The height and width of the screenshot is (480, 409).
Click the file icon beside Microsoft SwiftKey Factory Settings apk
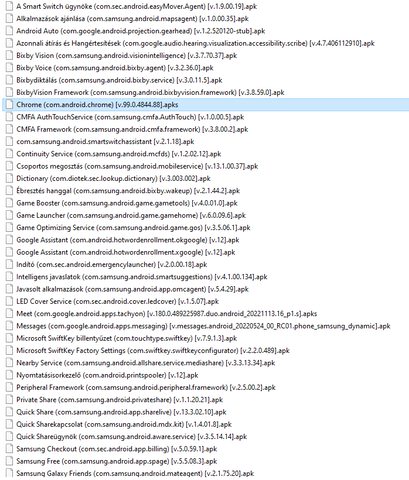(x=10, y=351)
